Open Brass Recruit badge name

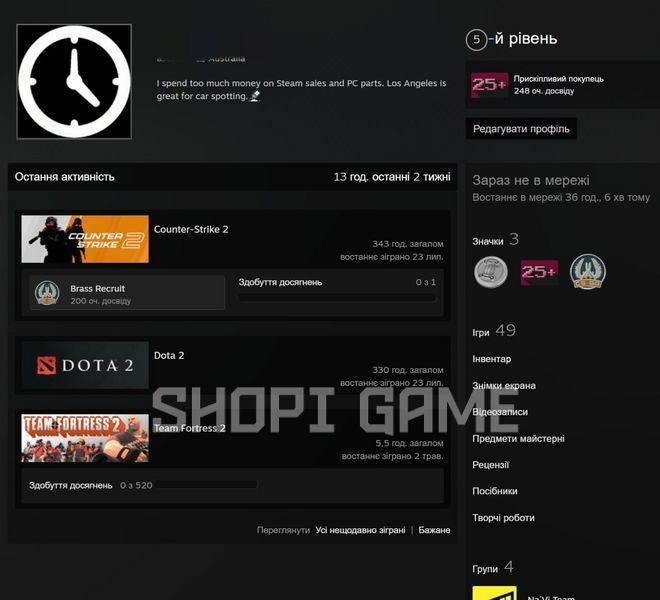pyautogui.click(x=98, y=288)
